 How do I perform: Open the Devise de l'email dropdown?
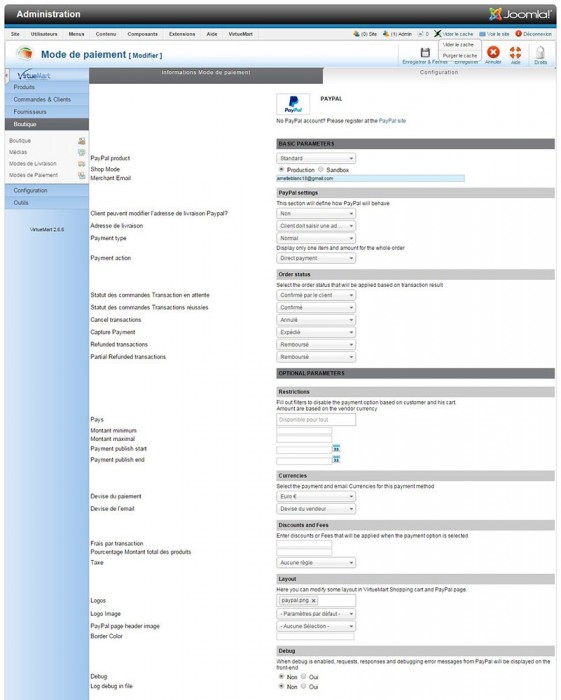[x=316, y=509]
